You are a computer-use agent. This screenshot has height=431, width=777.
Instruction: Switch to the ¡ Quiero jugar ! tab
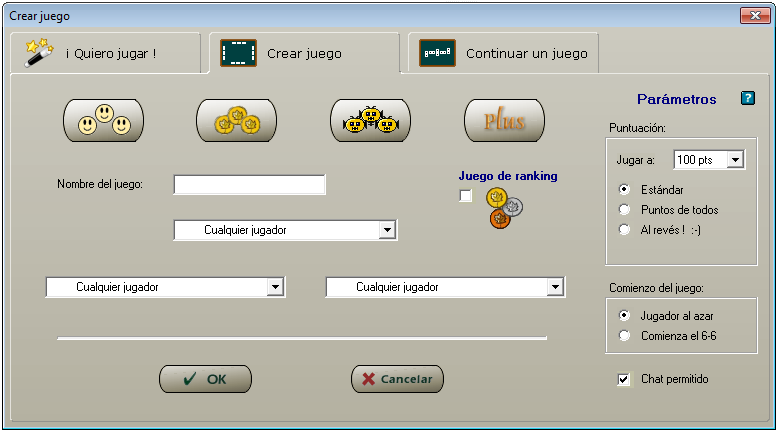[x=106, y=53]
